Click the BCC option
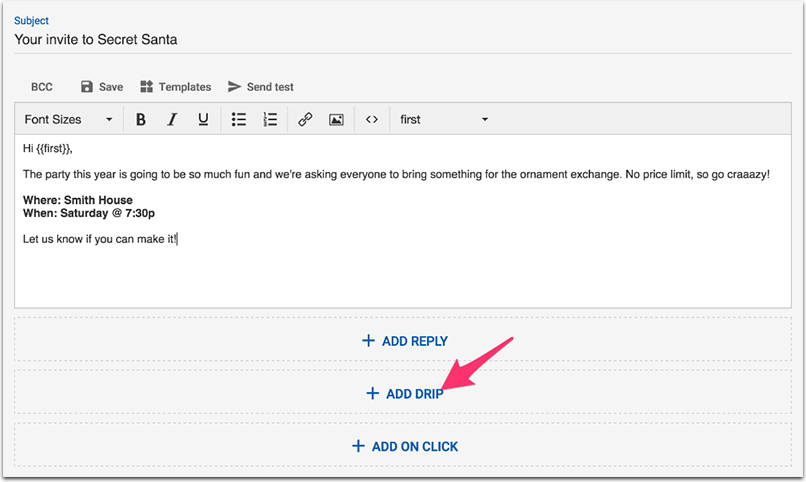Viewport: 806px width, 482px height. coord(41,87)
